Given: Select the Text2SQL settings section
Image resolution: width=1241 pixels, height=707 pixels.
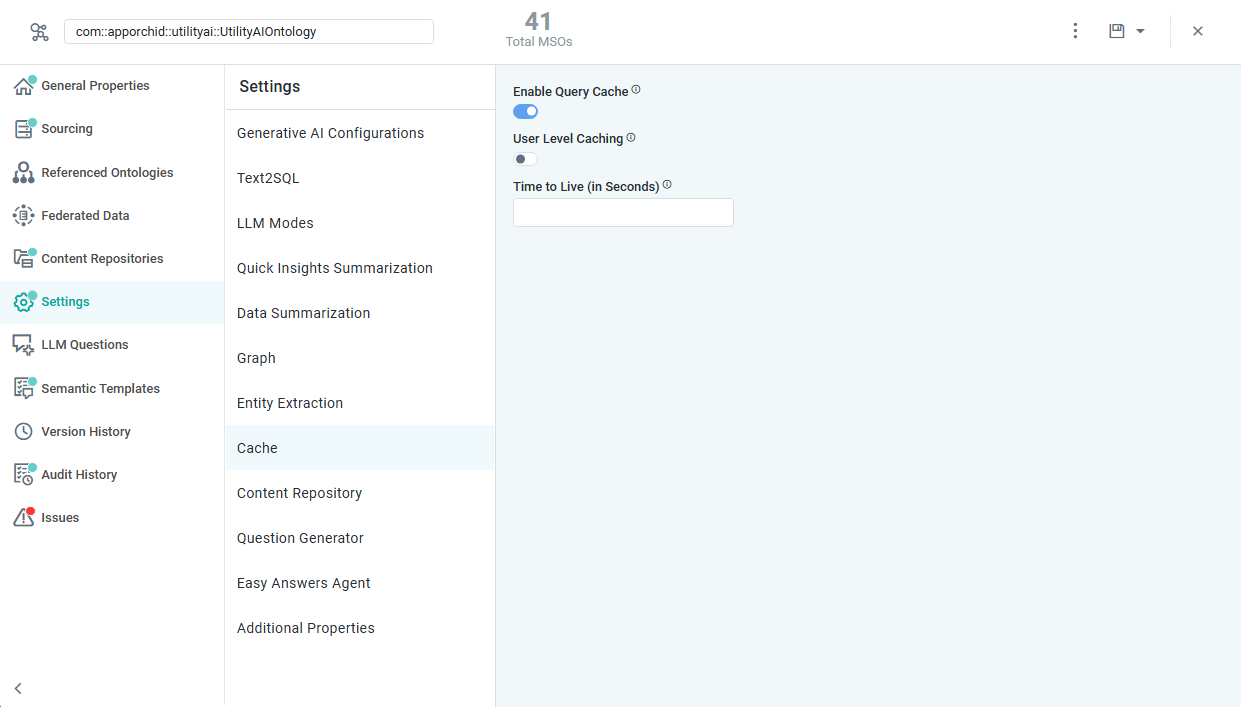Looking at the screenshot, I should tap(360, 178).
